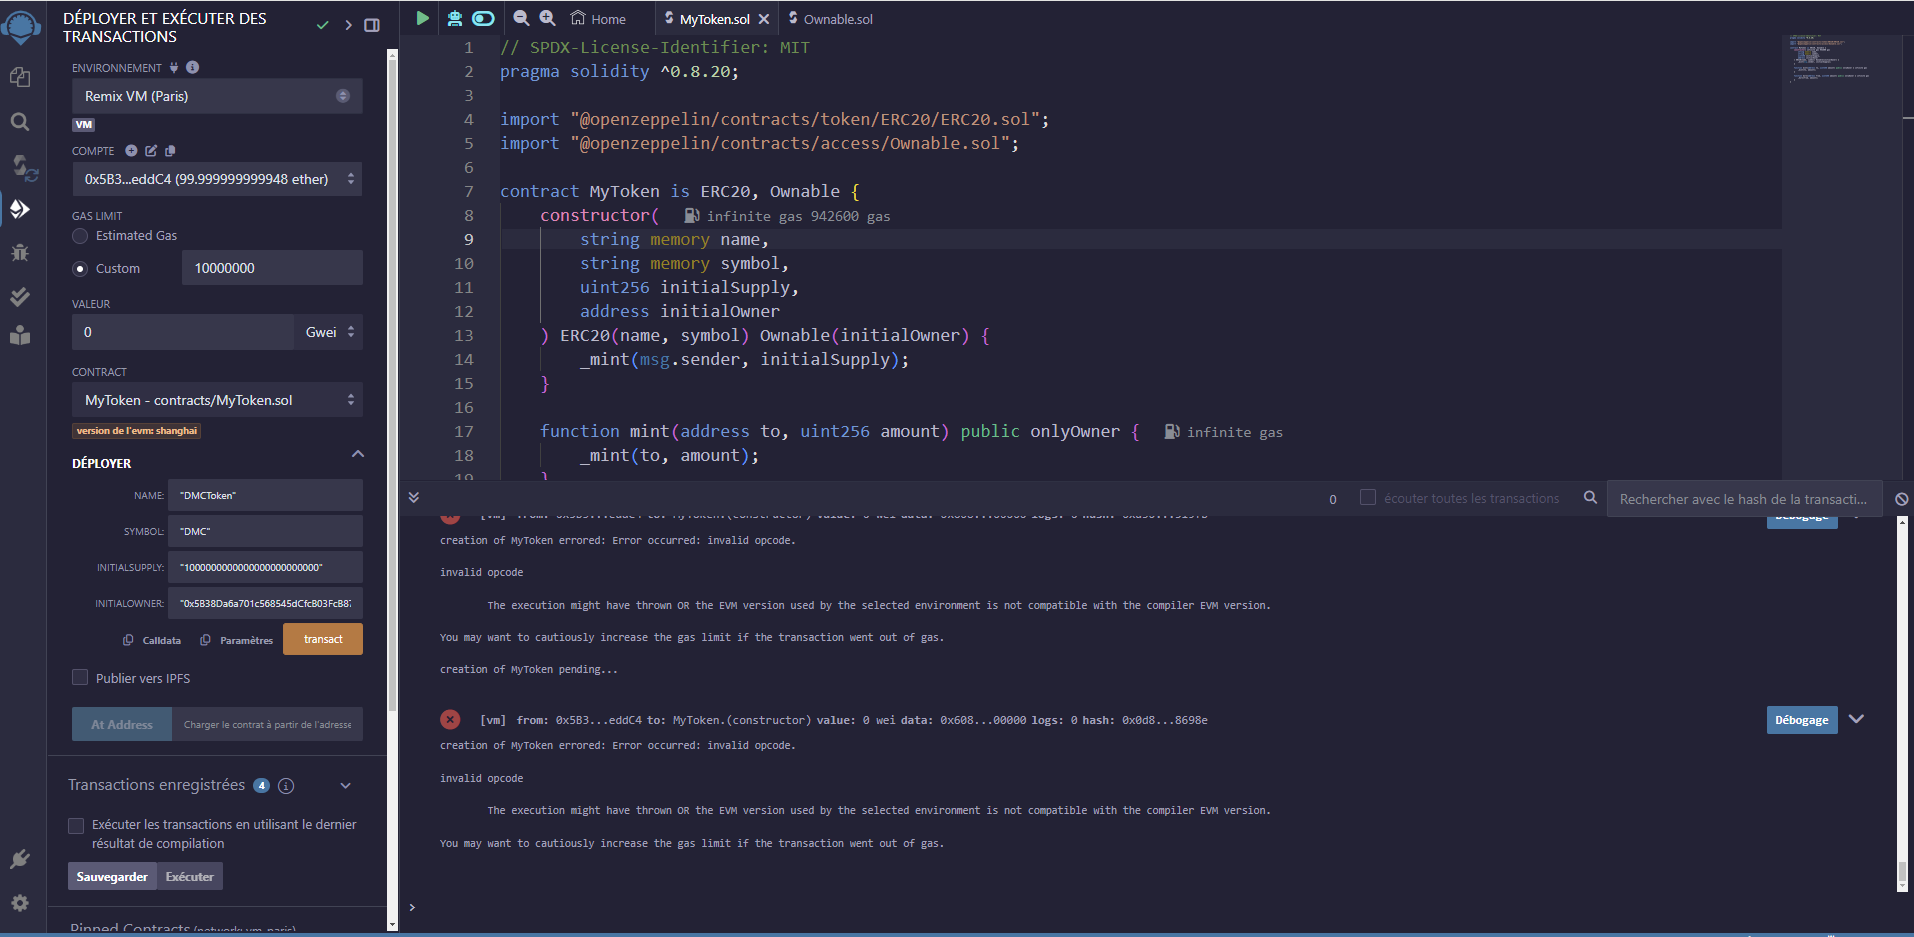Select the Custom gas limit radio button

80,269
